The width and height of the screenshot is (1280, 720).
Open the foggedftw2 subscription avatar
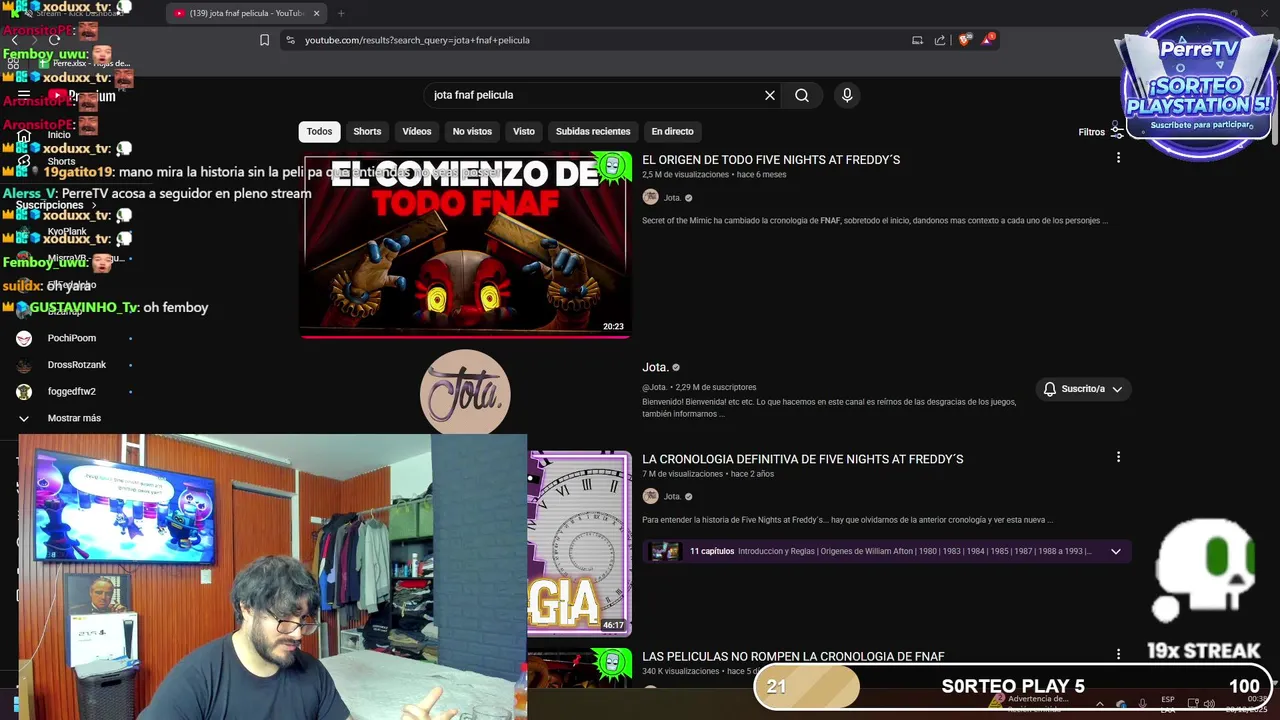(24, 392)
